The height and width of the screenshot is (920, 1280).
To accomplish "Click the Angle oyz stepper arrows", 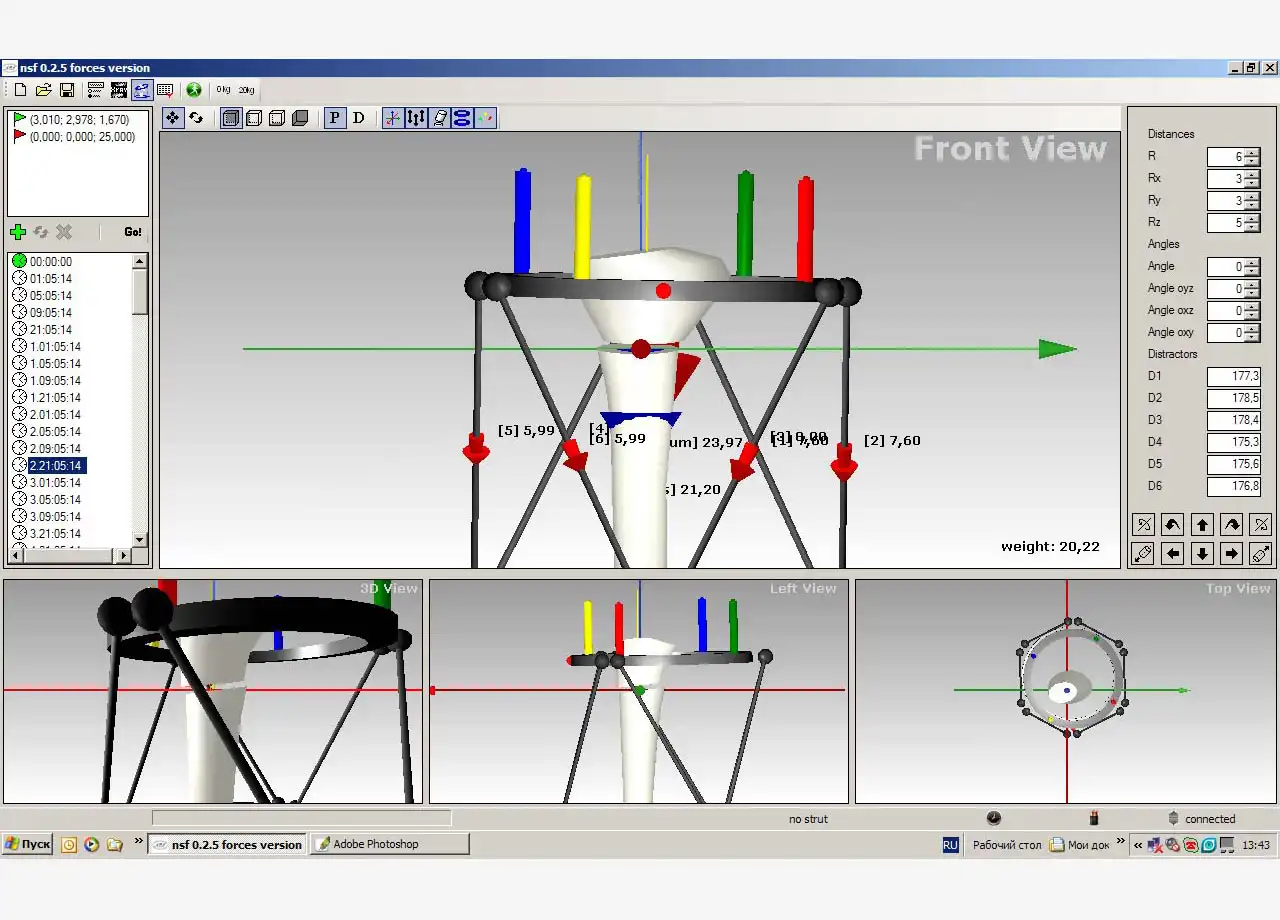I will (1252, 289).
